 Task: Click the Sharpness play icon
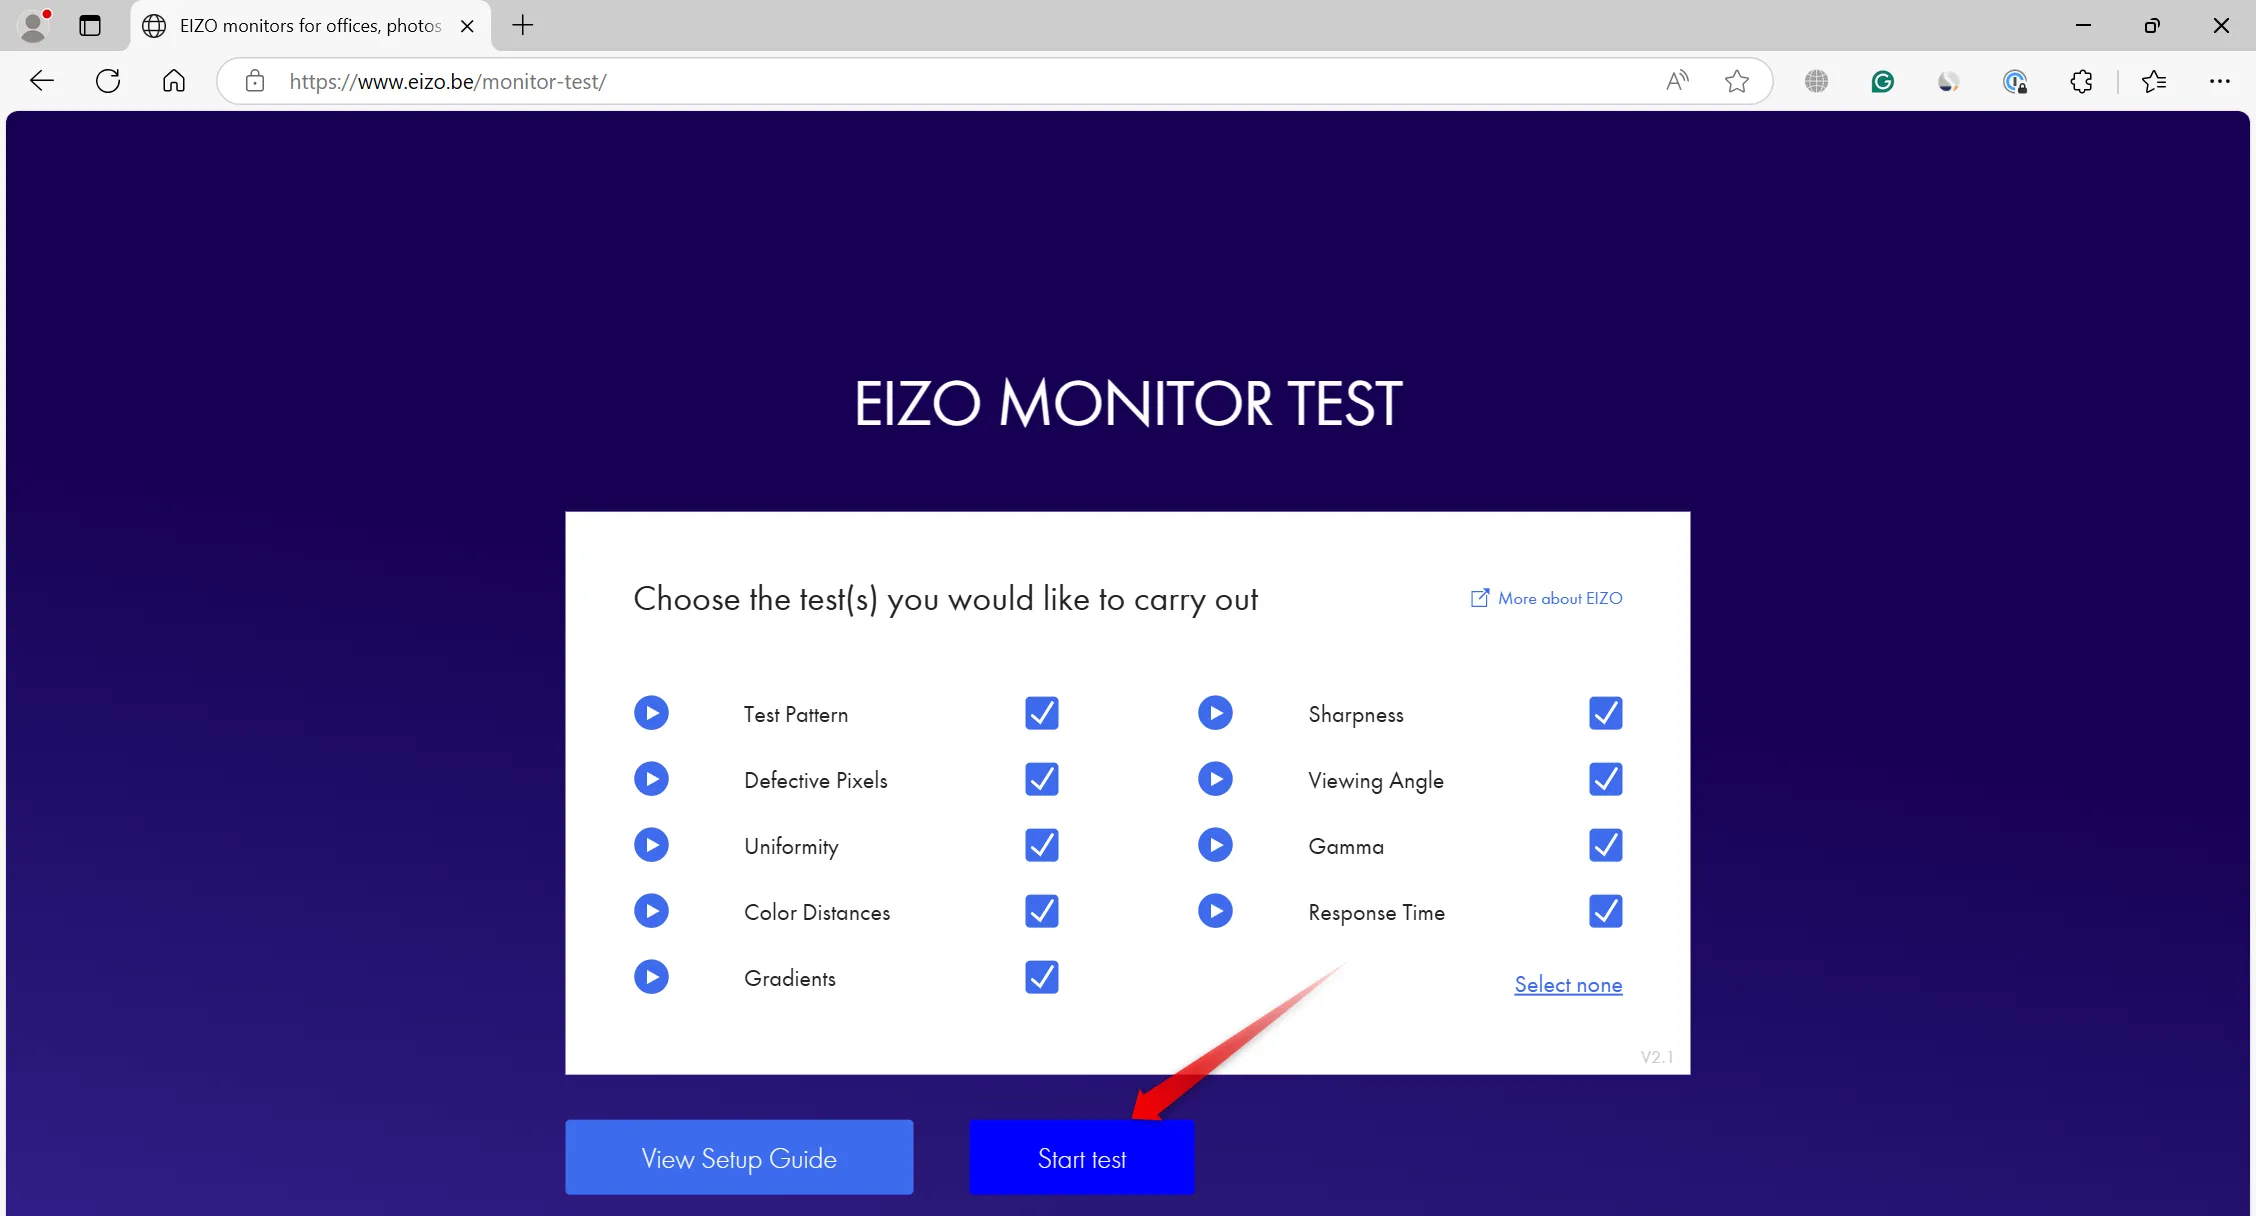click(1214, 713)
